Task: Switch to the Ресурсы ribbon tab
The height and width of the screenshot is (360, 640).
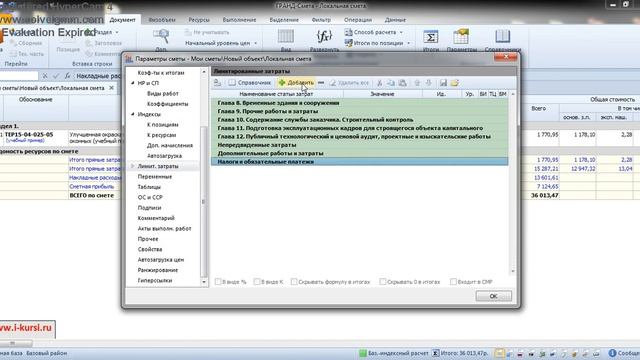Action: (199, 20)
